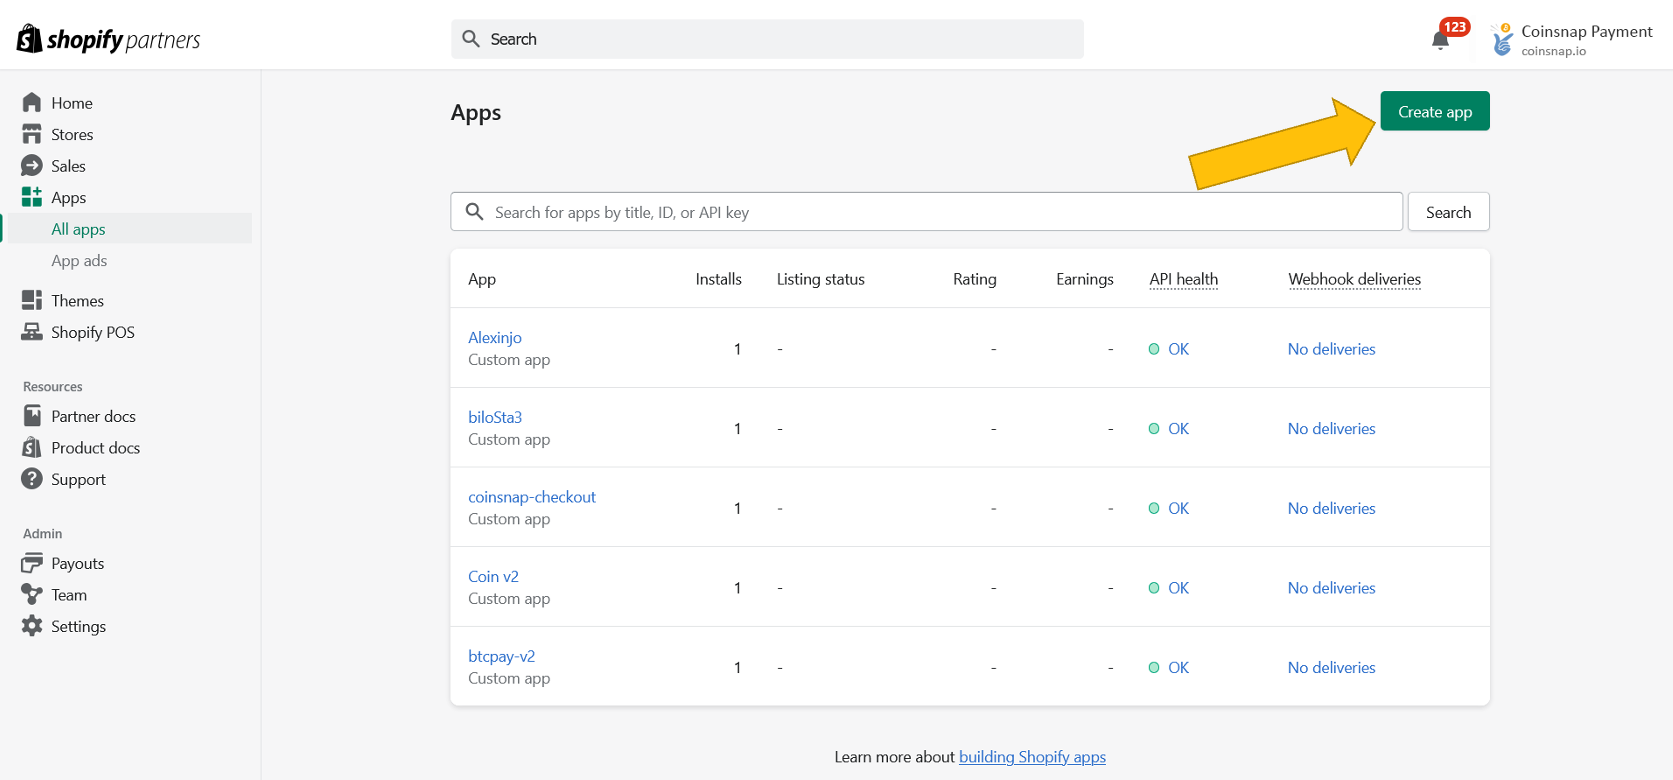Click the top search bar magnifier icon

[x=471, y=39]
